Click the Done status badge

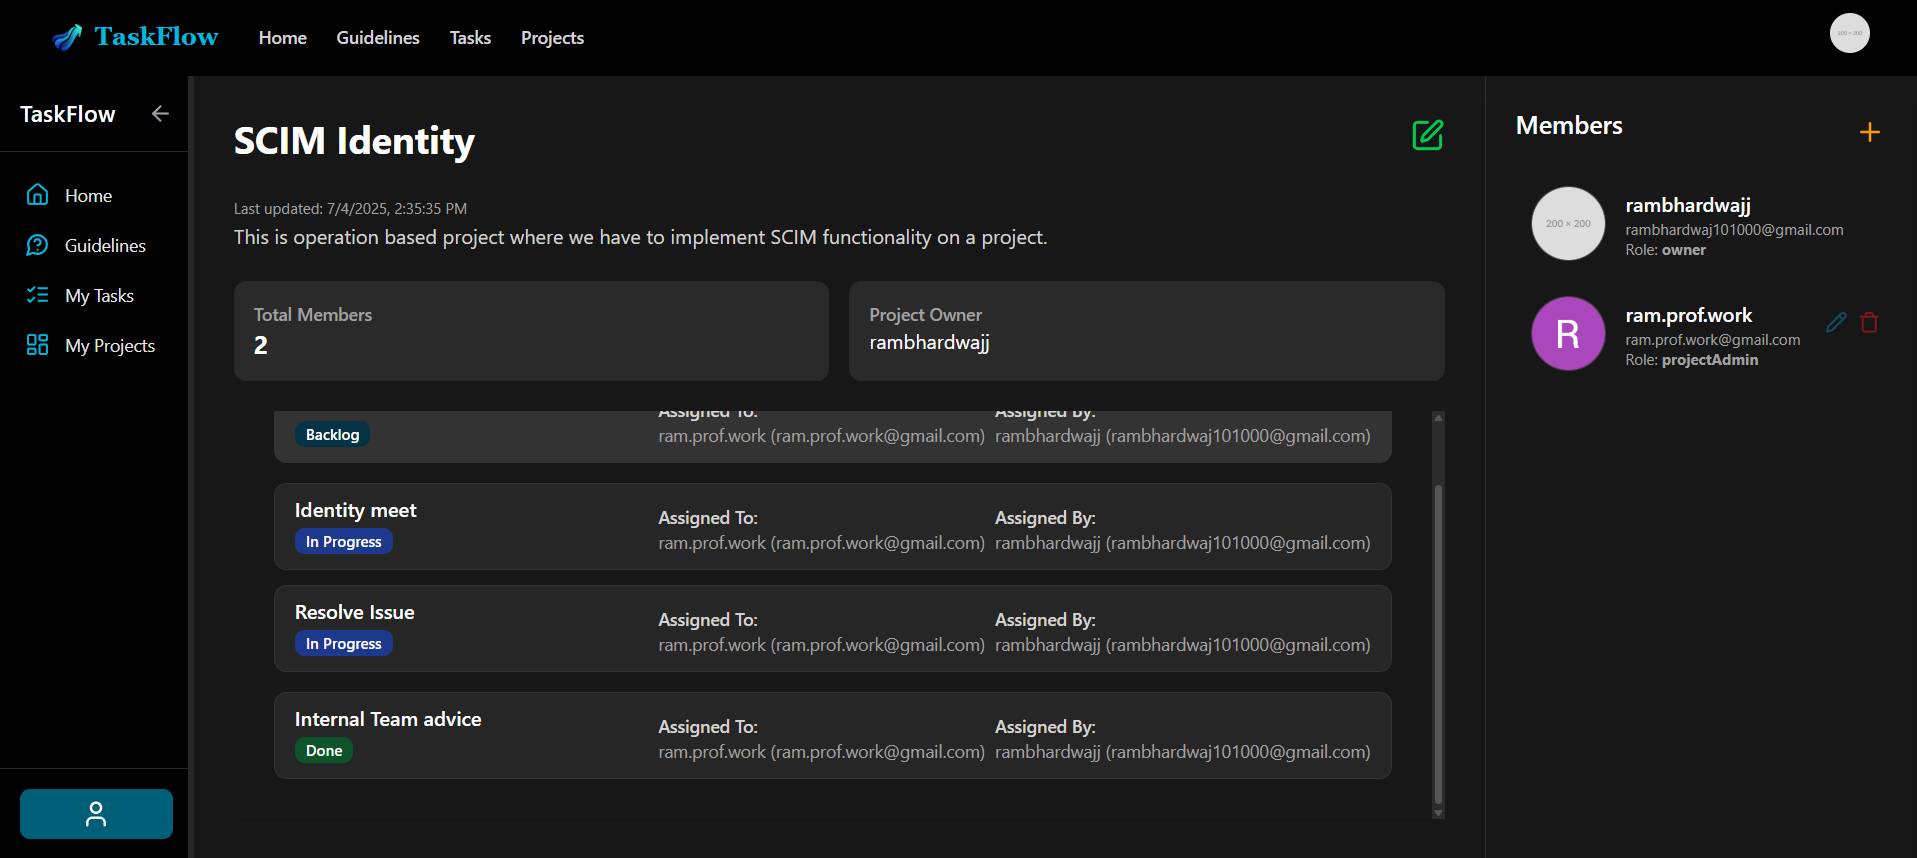324,751
